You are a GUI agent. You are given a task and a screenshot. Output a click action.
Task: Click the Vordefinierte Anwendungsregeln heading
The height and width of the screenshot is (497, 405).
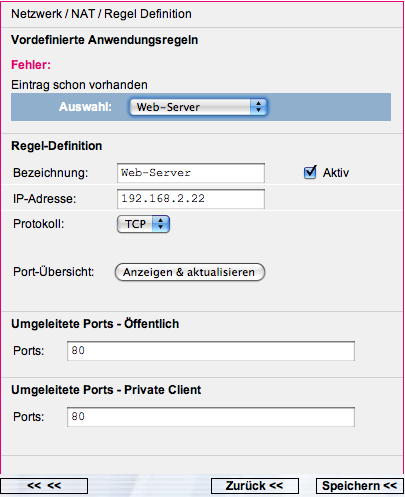point(105,40)
